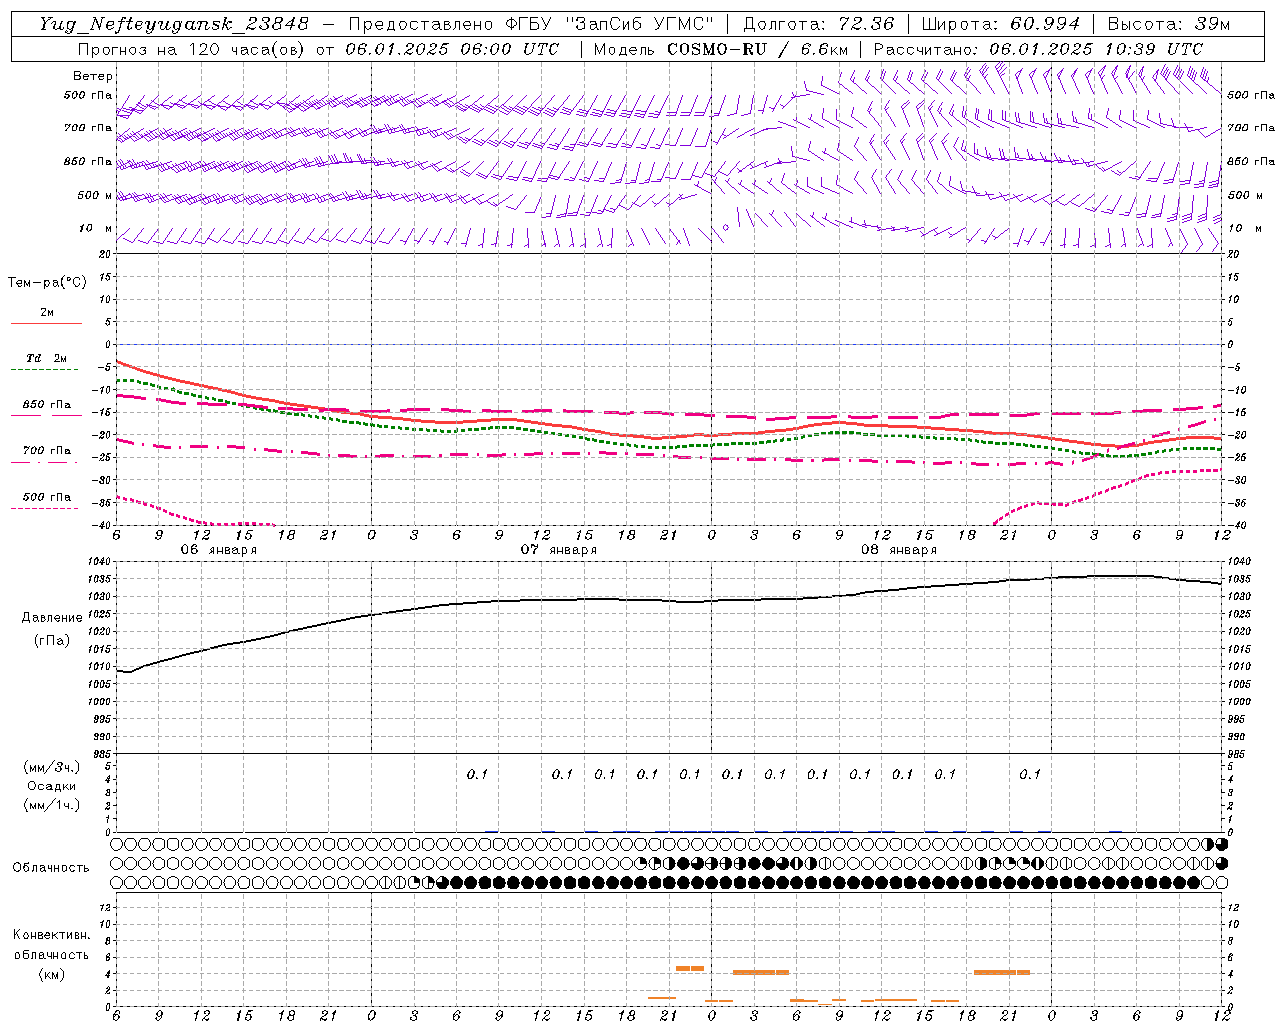This screenshot has width=1280, height=1024.
Task: Click the station title Yug_Nefteyugansk_23848
Action: 173,24
